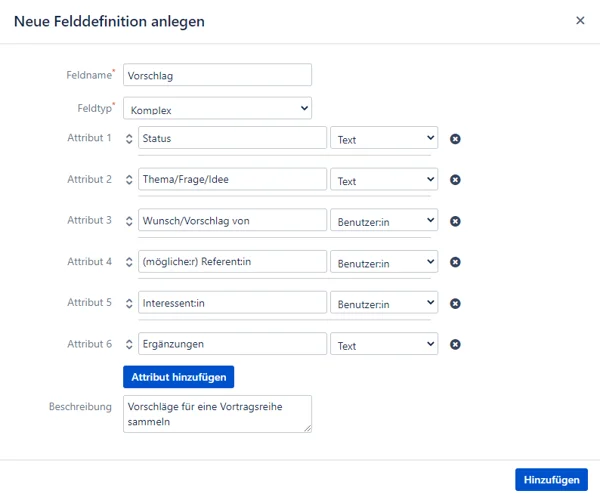Click the Attribut 4 label
Screen dimensions: 600x497
(x=90, y=262)
